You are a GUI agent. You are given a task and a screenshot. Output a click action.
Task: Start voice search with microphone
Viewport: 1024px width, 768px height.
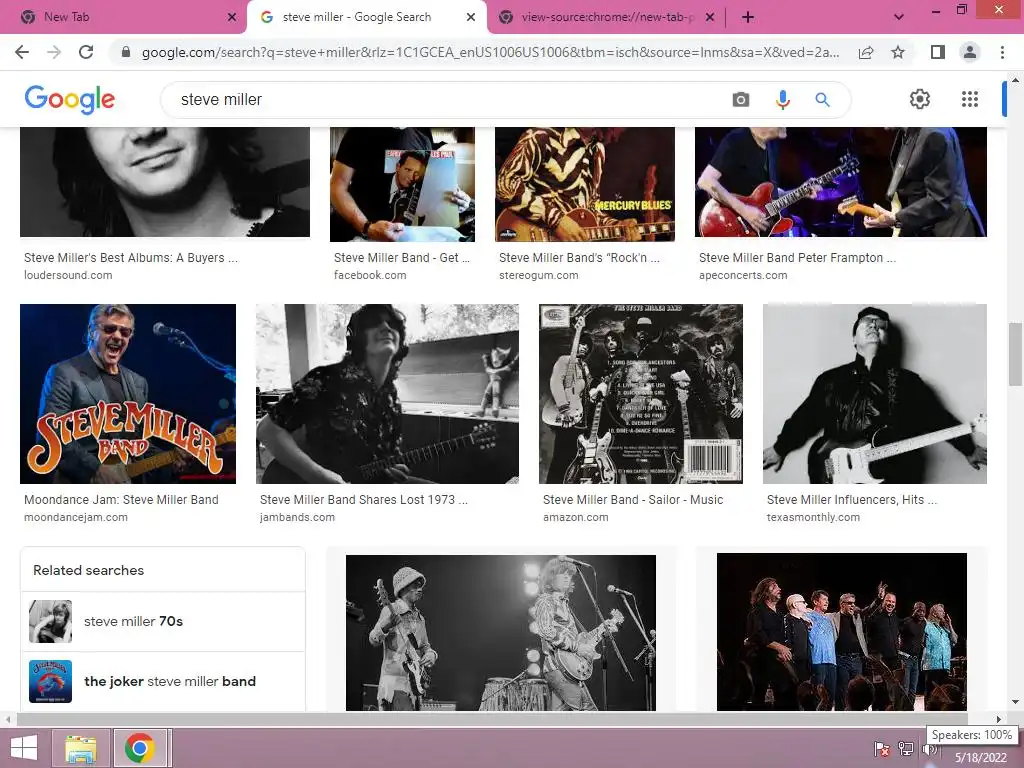point(782,100)
